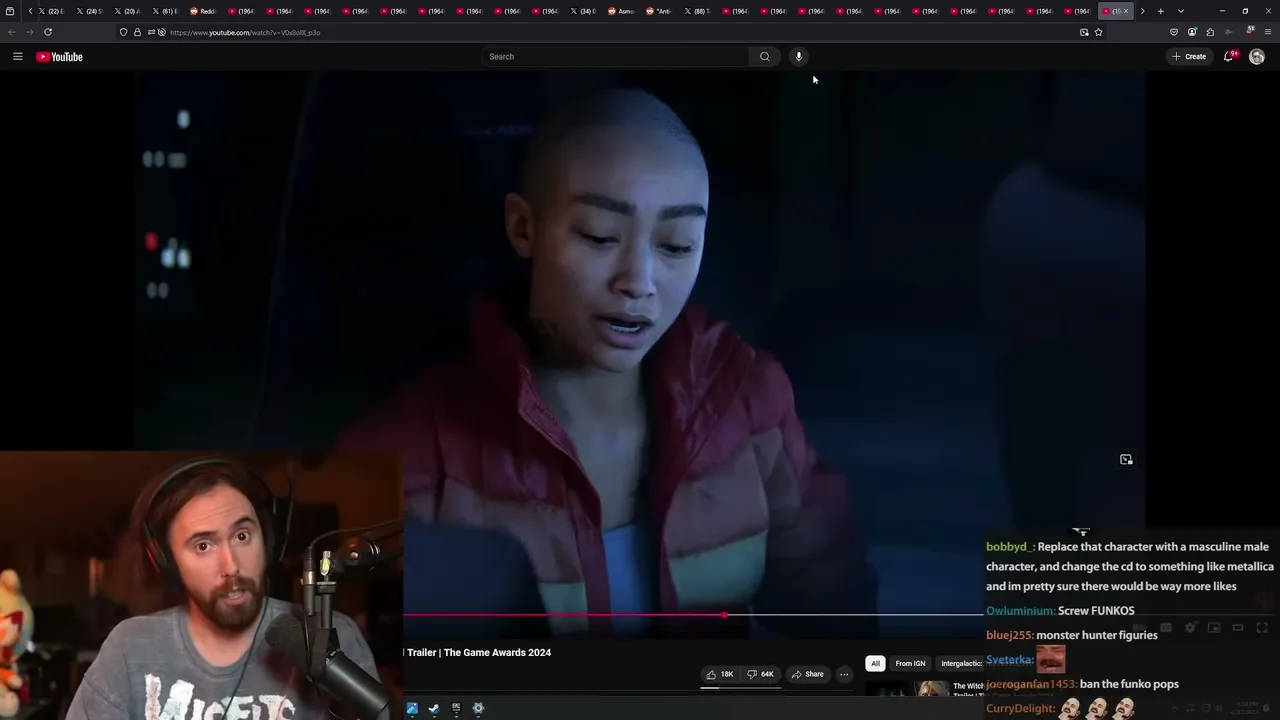Go to the YouTube home logo
Viewport: 1280px width, 720px height.
pyautogui.click(x=59, y=57)
